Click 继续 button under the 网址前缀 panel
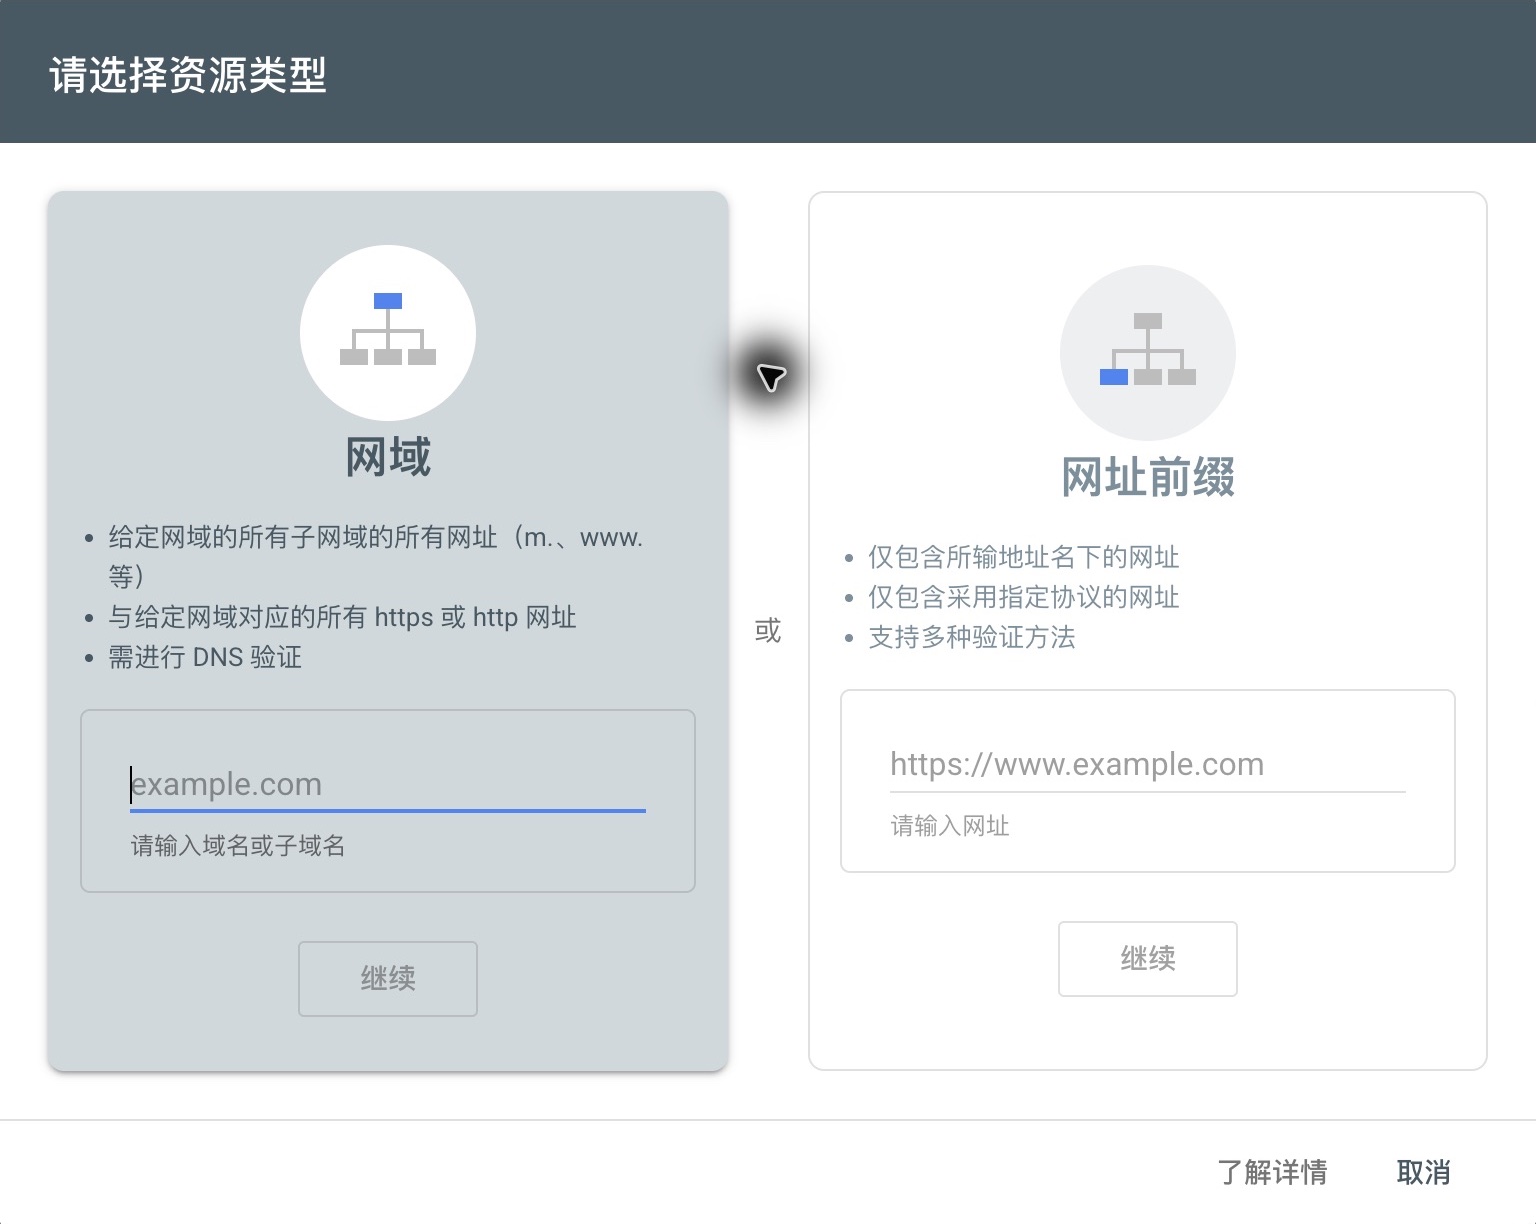The image size is (1536, 1224). (1148, 958)
